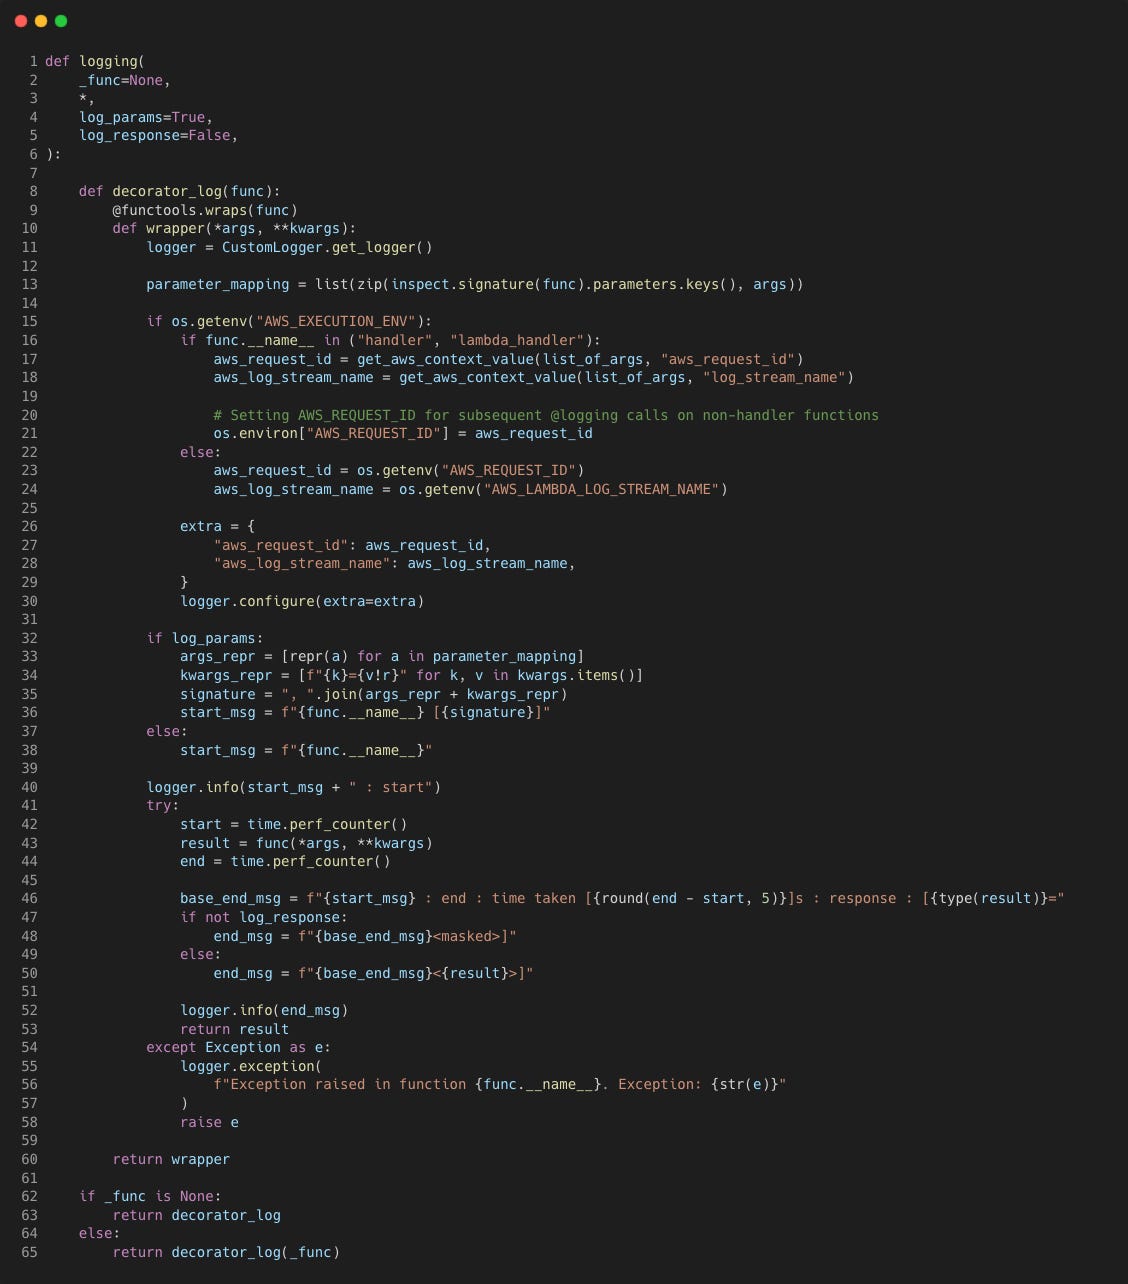This screenshot has width=1128, height=1284.
Task: Click 'return decorator_log' on line 63
Action: coord(196,1215)
